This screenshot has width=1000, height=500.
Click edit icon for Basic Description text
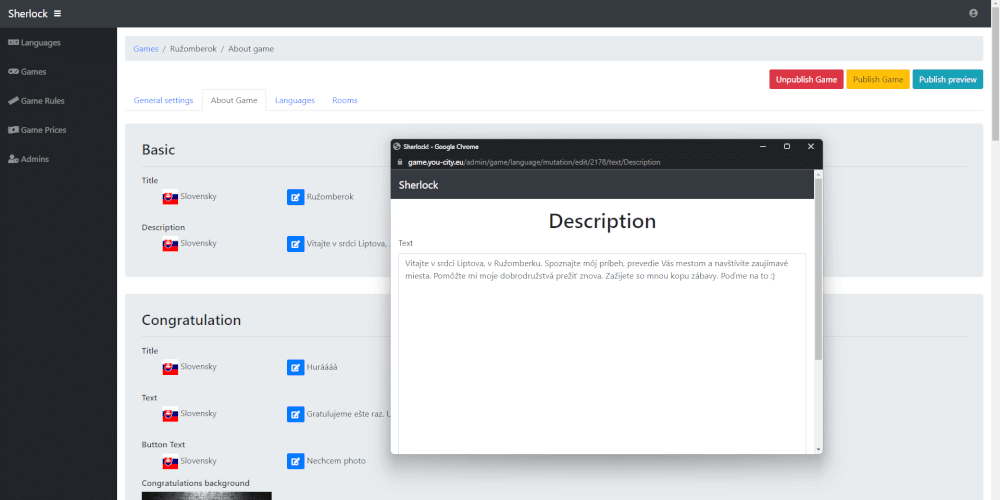point(295,244)
